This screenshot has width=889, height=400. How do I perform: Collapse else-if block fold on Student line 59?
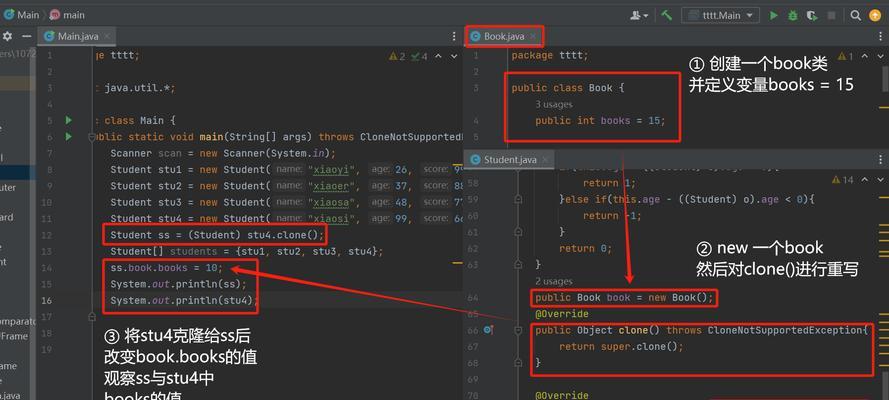click(518, 199)
